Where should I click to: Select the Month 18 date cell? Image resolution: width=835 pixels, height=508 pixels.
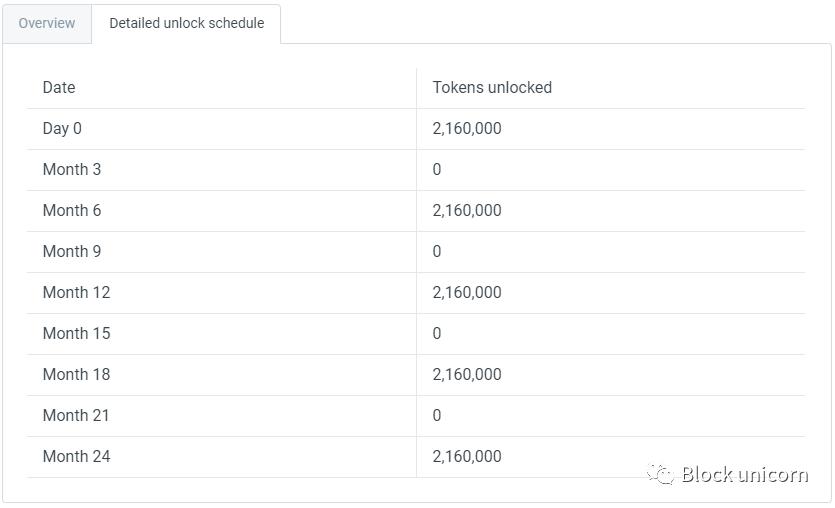[76, 375]
